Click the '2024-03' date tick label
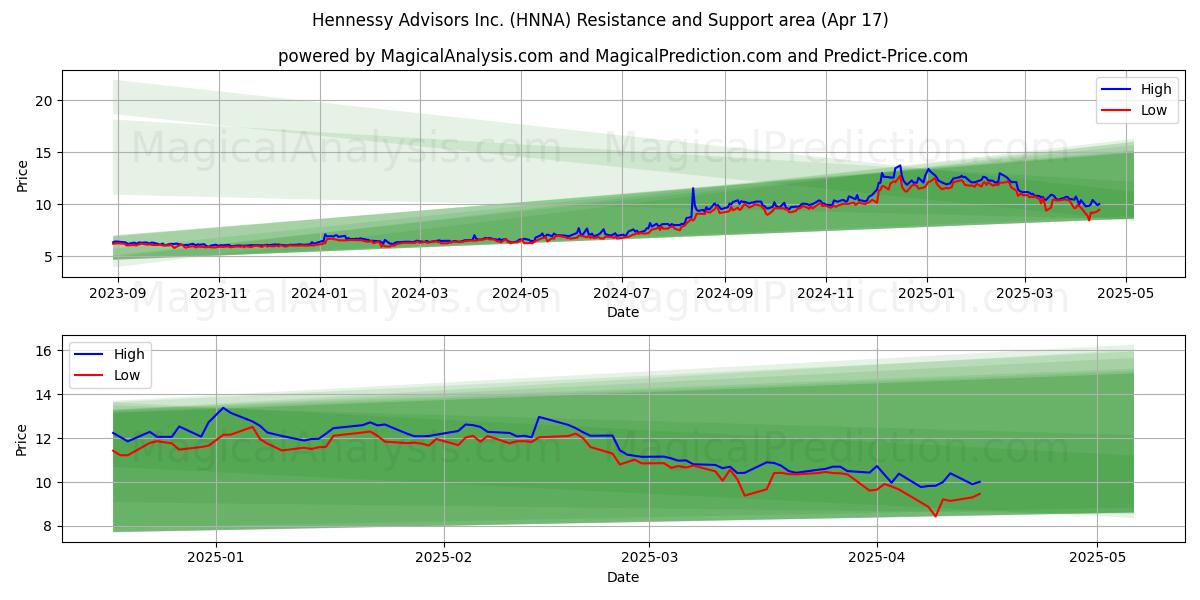Image resolution: width=1200 pixels, height=600 pixels. click(x=420, y=295)
